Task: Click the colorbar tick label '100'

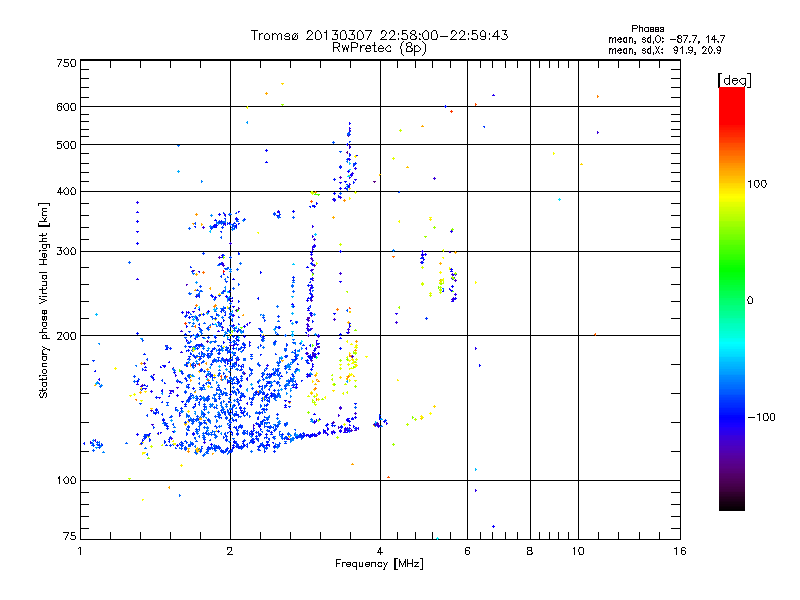Action: 757,184
